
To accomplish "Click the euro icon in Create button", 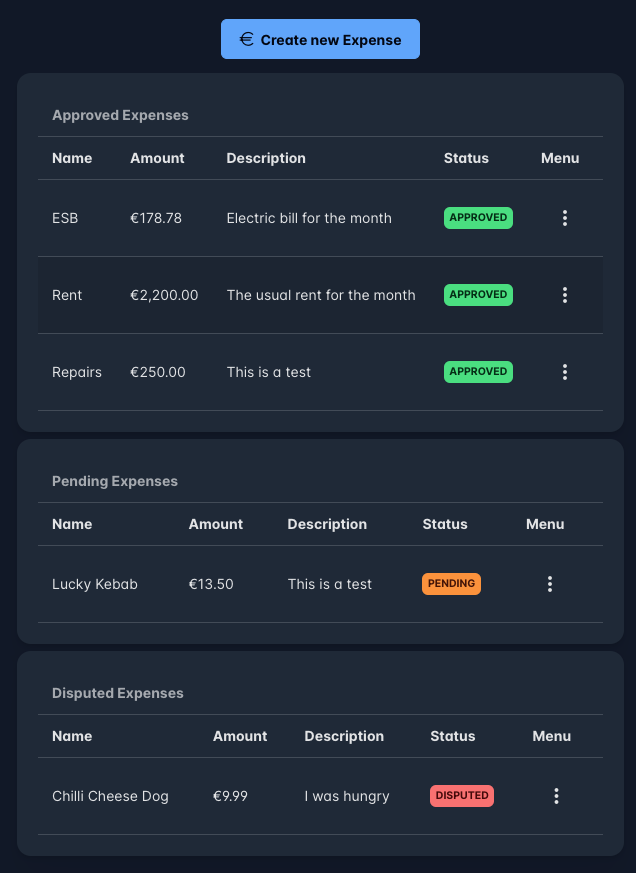I will coord(247,39).
